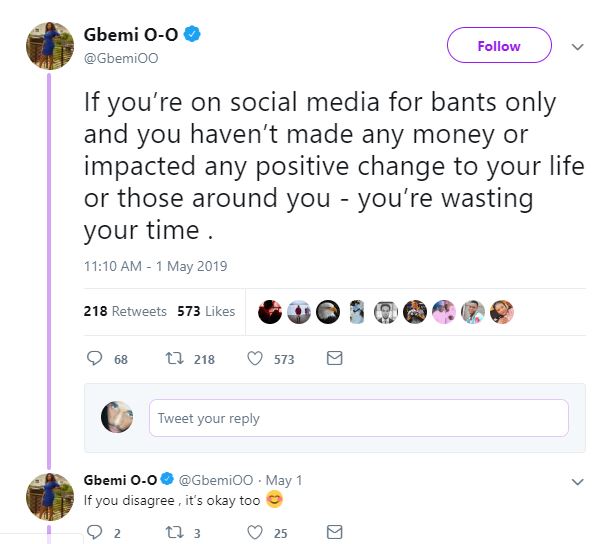The image size is (606, 544).
Task: Like the 'If you disagree' tweet
Action: 255,532
